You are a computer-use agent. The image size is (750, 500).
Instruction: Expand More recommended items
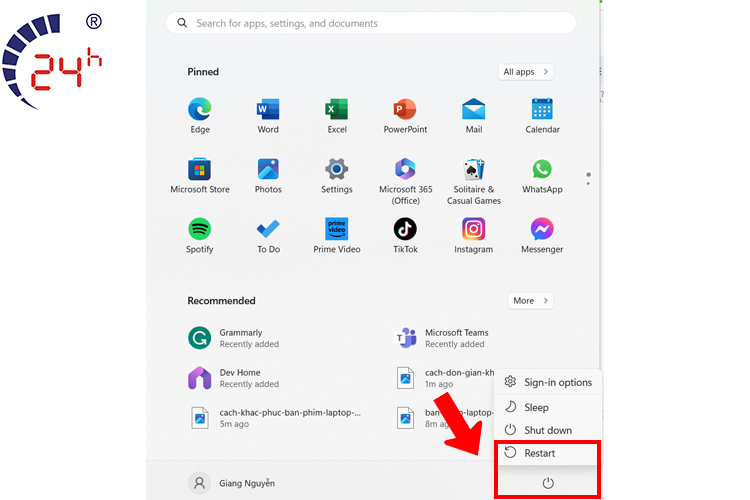[530, 300]
